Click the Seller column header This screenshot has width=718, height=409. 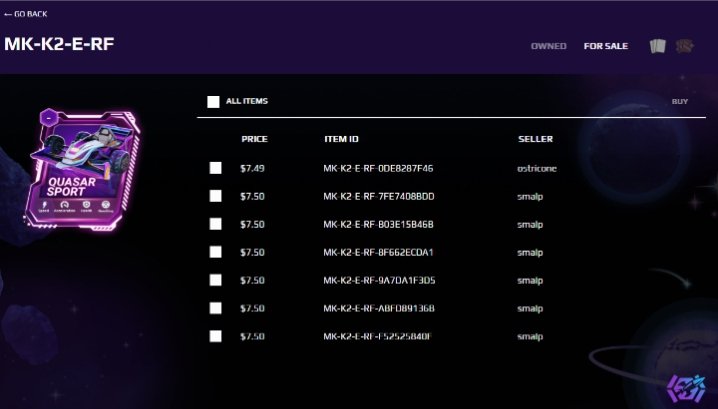pos(535,139)
